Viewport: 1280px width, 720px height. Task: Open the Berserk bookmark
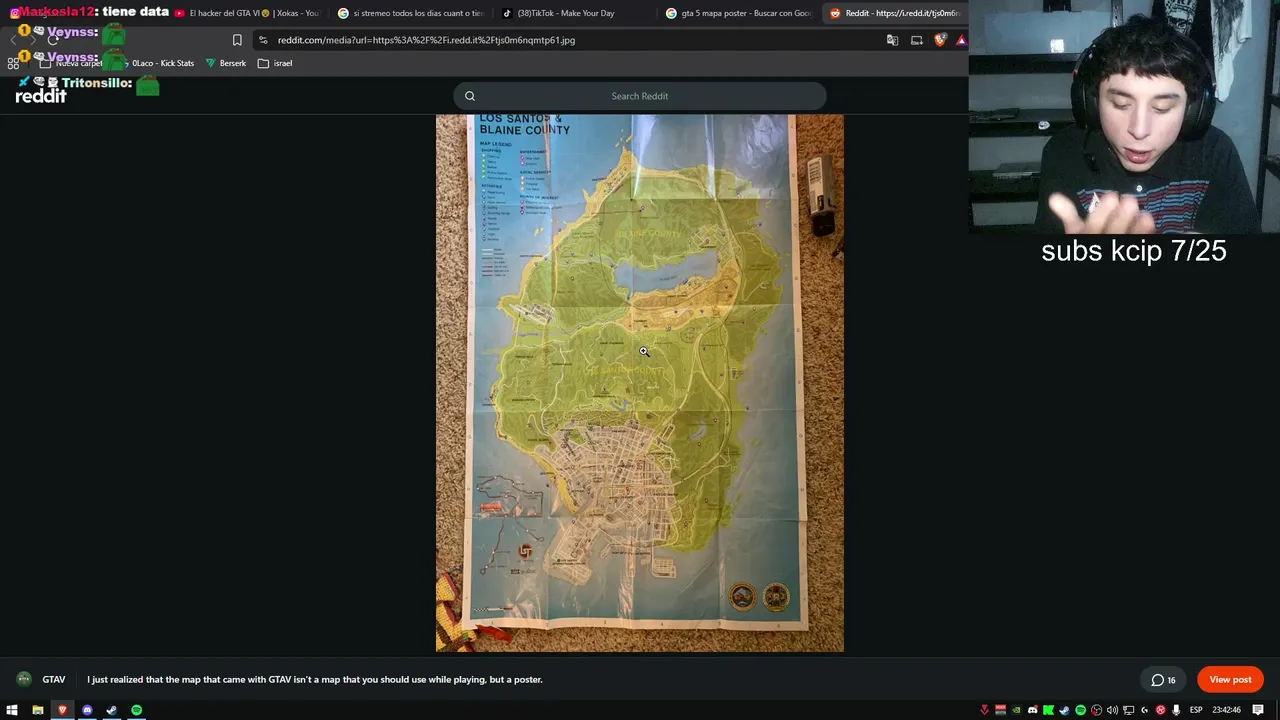226,63
